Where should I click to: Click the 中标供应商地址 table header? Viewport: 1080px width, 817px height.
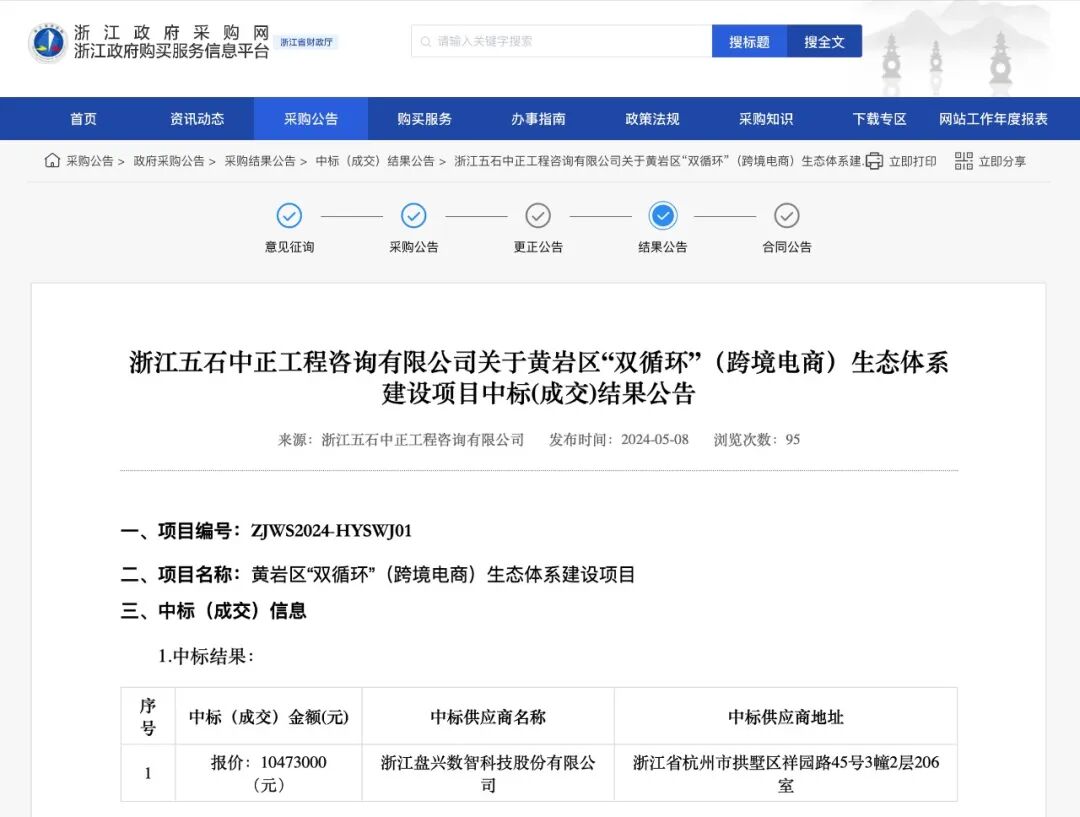point(786,717)
